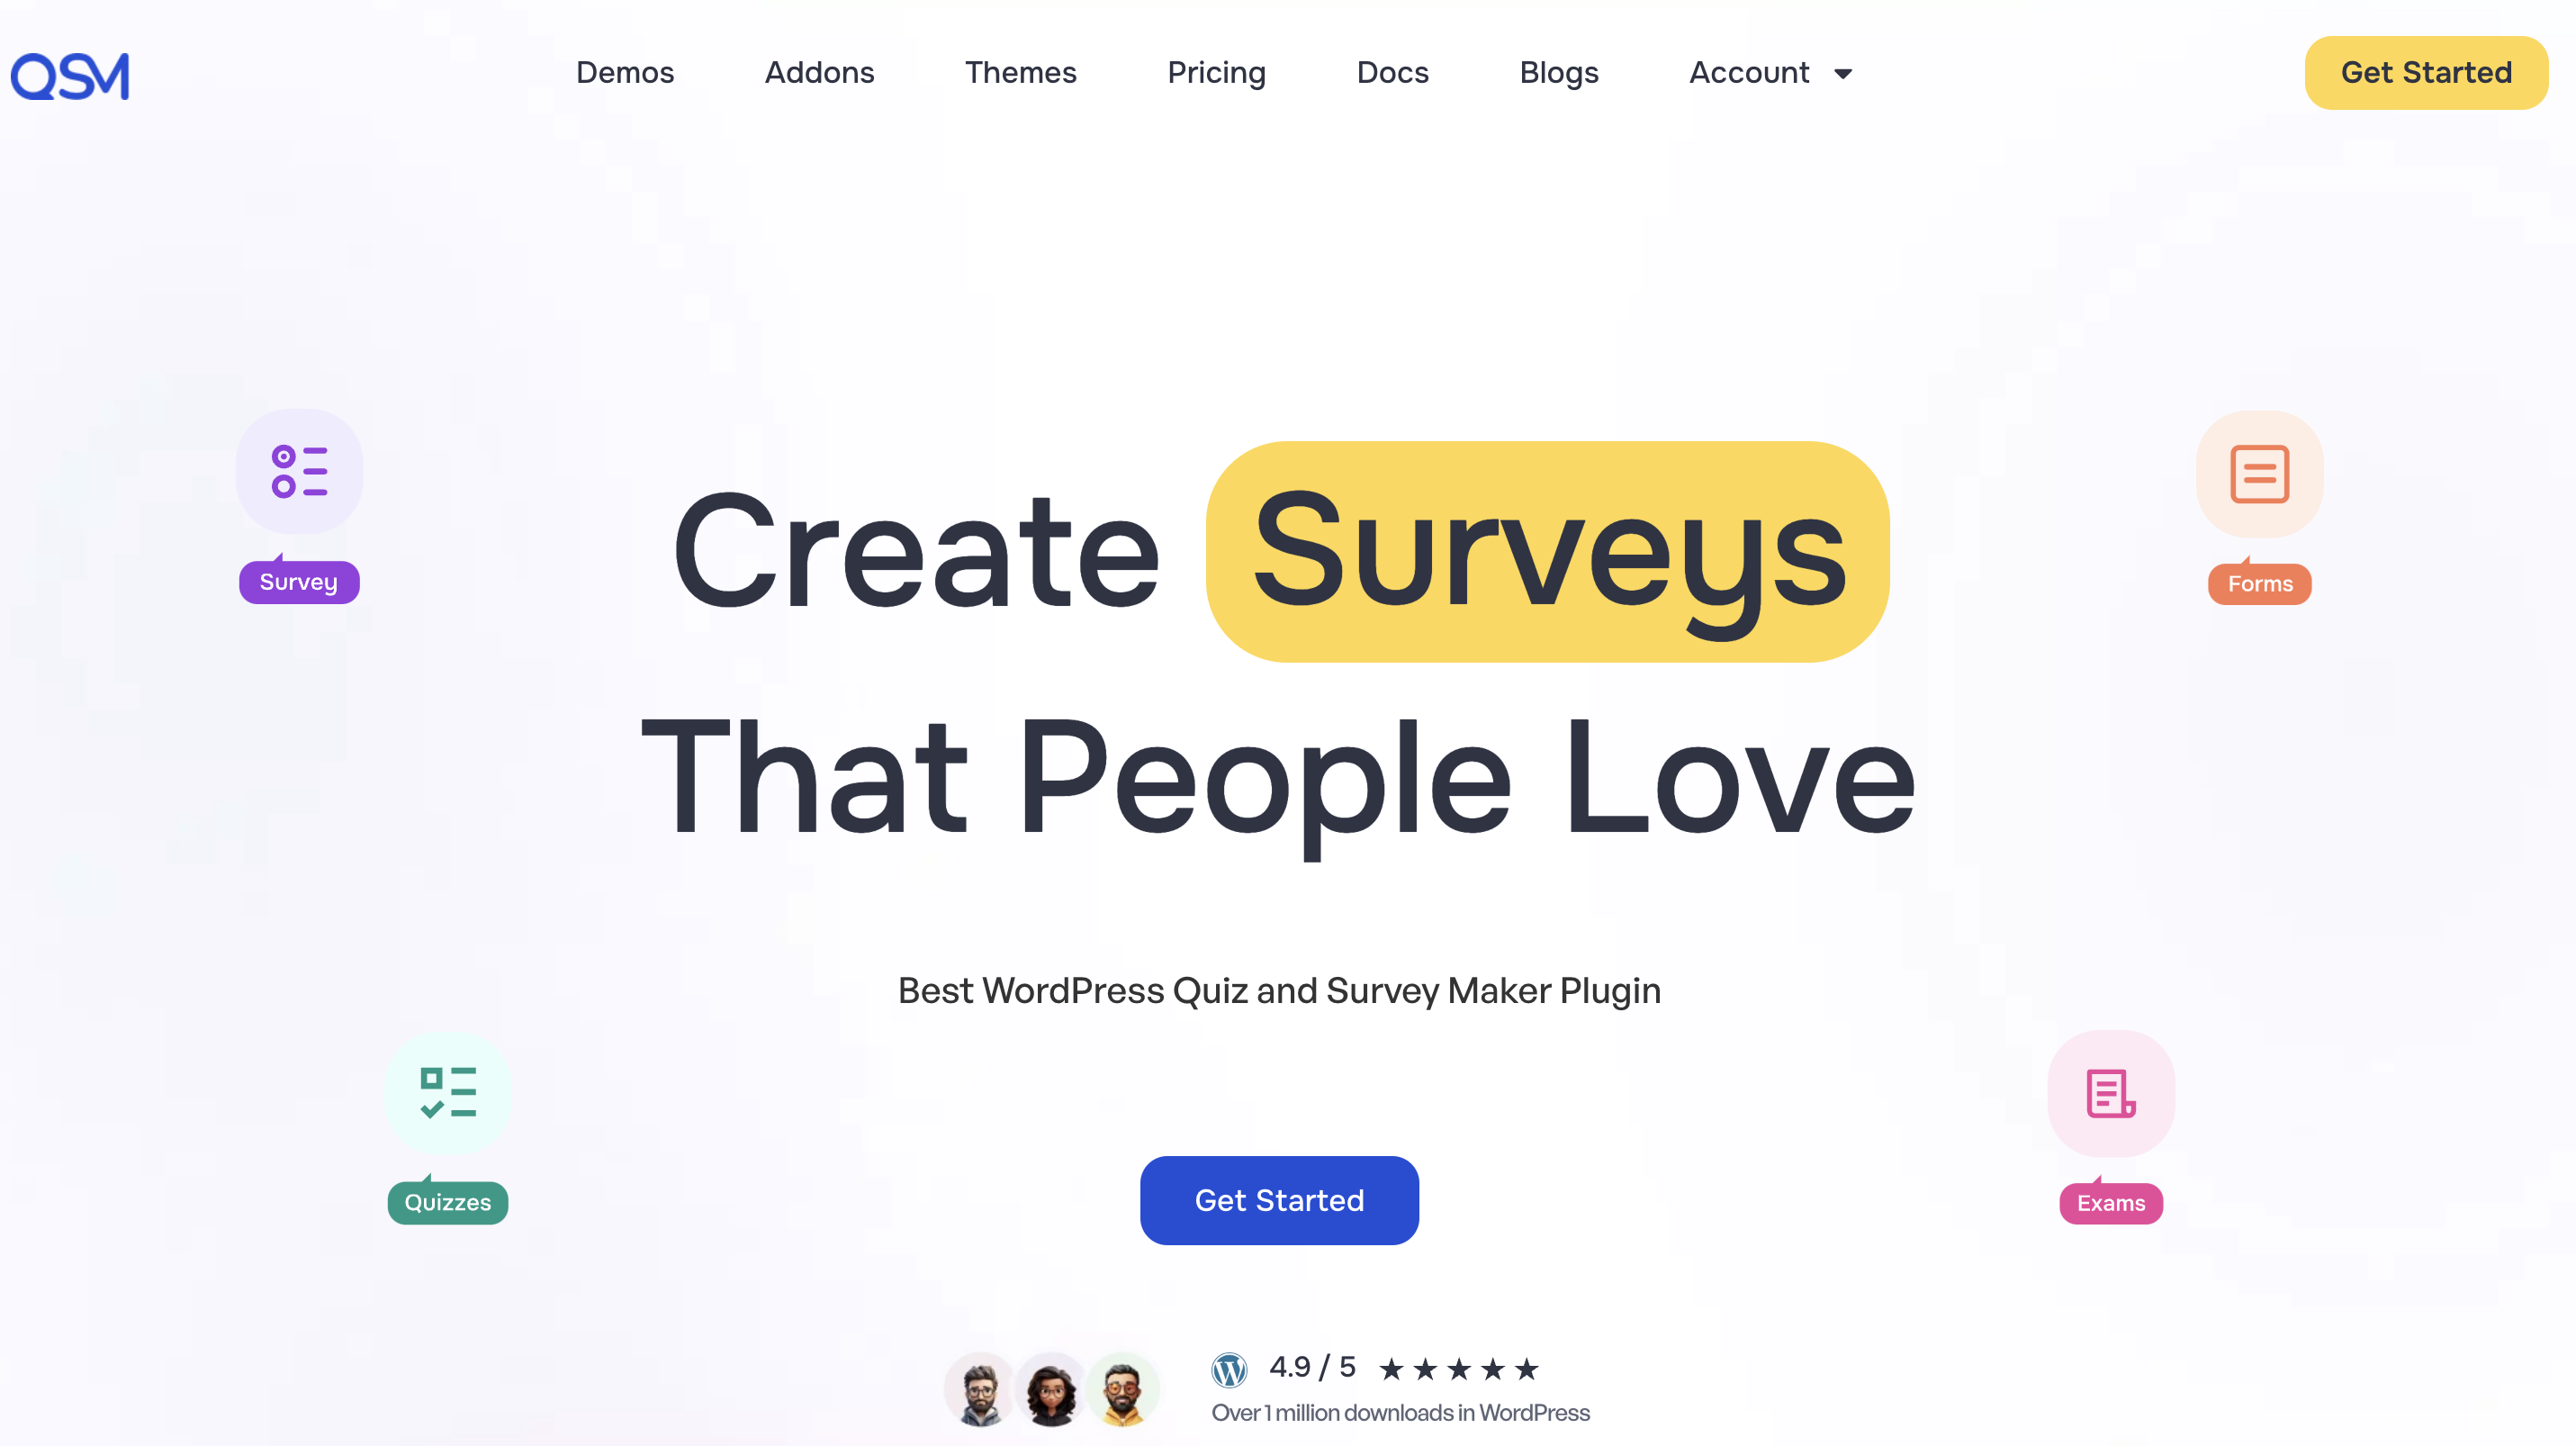Screen dimensions: 2576x1446
Task: Open the Addons navigation menu item
Action: point(819,73)
